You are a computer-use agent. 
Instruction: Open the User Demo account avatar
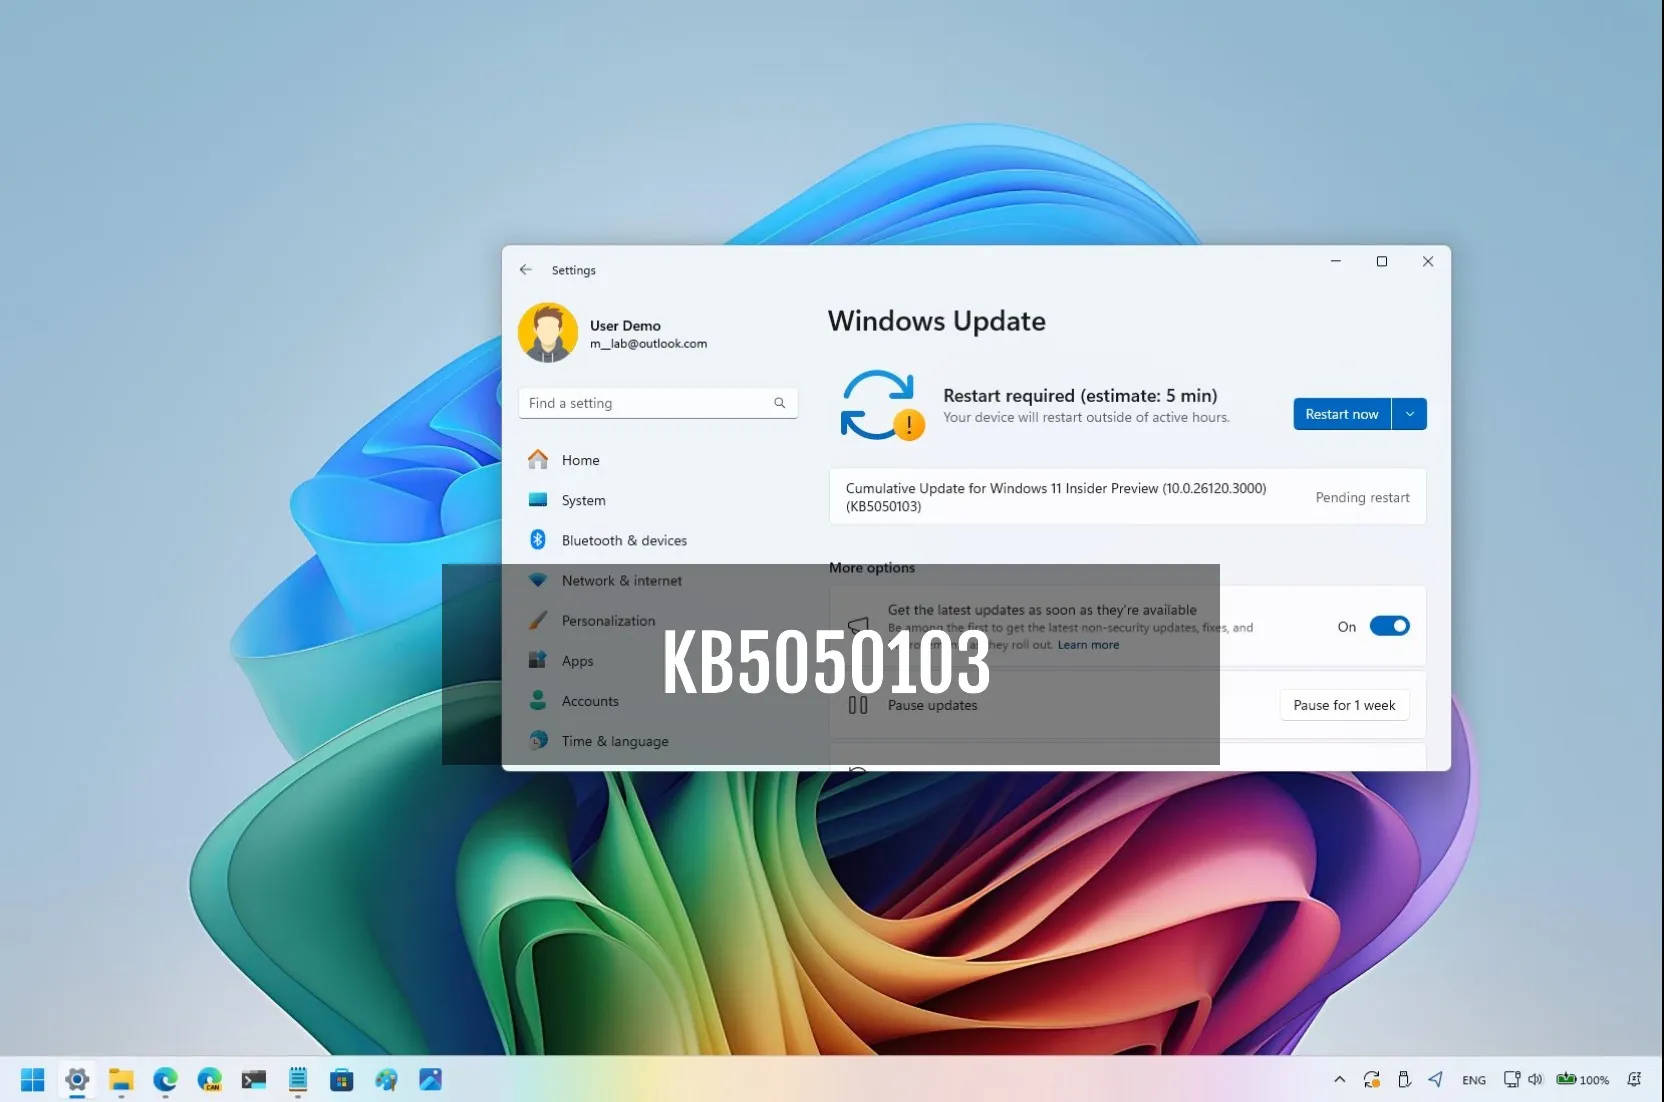547,332
